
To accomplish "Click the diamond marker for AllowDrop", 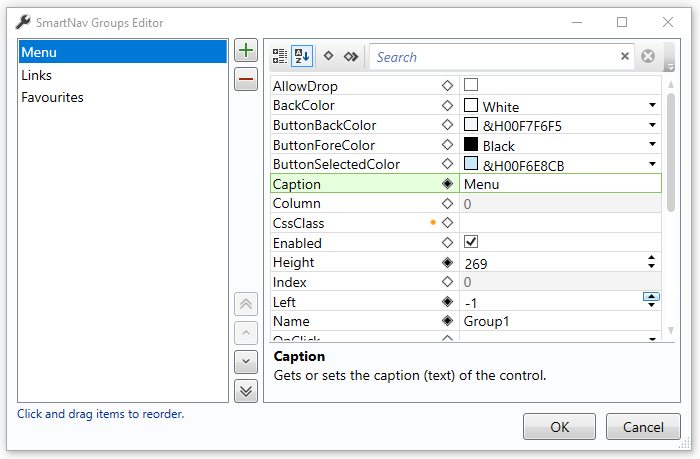I will click(447, 85).
